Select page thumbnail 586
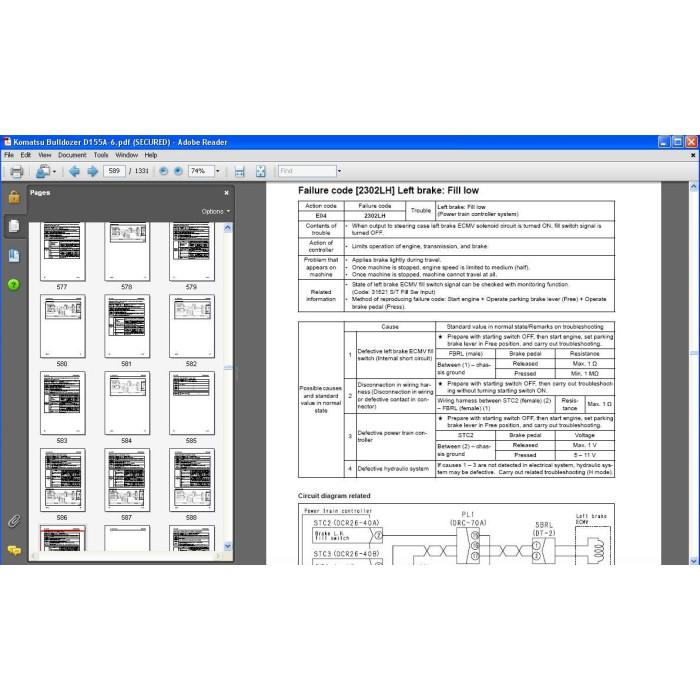This screenshot has width=700, height=700. pos(62,480)
